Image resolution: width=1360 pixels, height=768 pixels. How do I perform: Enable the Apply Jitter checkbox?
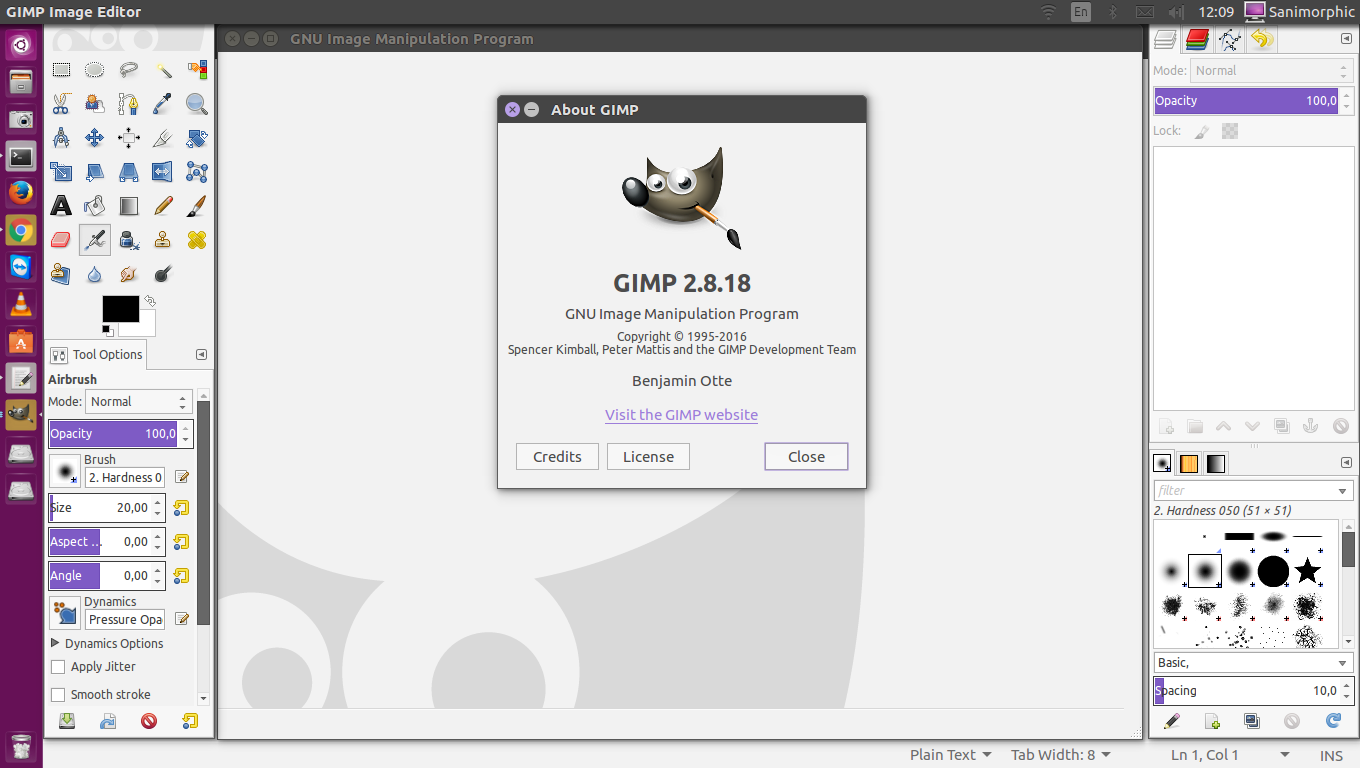[x=58, y=667]
